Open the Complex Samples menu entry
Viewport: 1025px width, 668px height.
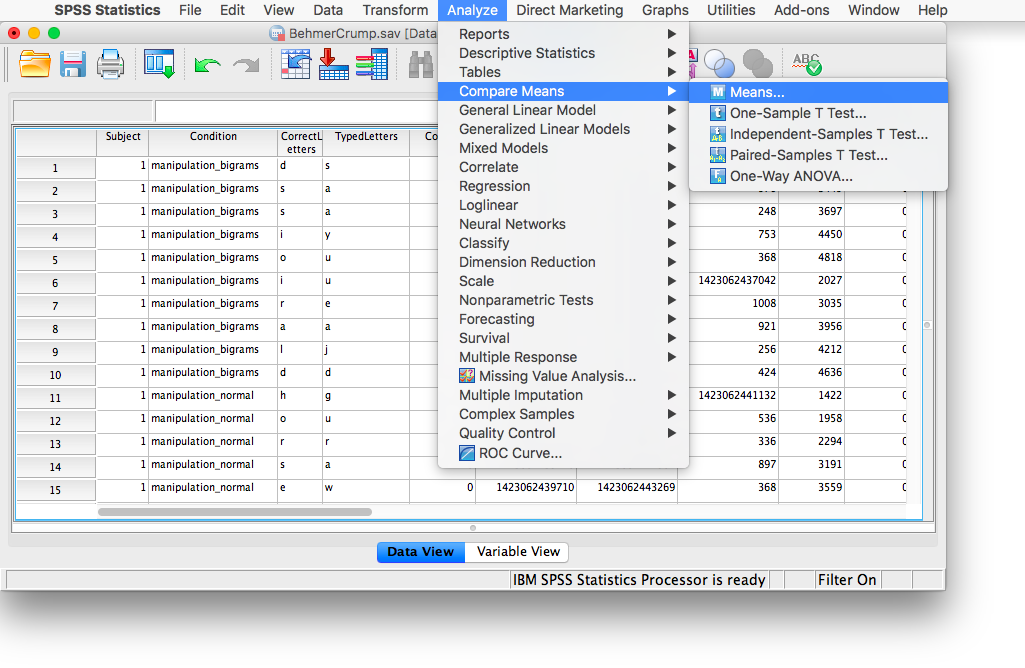click(x=563, y=414)
